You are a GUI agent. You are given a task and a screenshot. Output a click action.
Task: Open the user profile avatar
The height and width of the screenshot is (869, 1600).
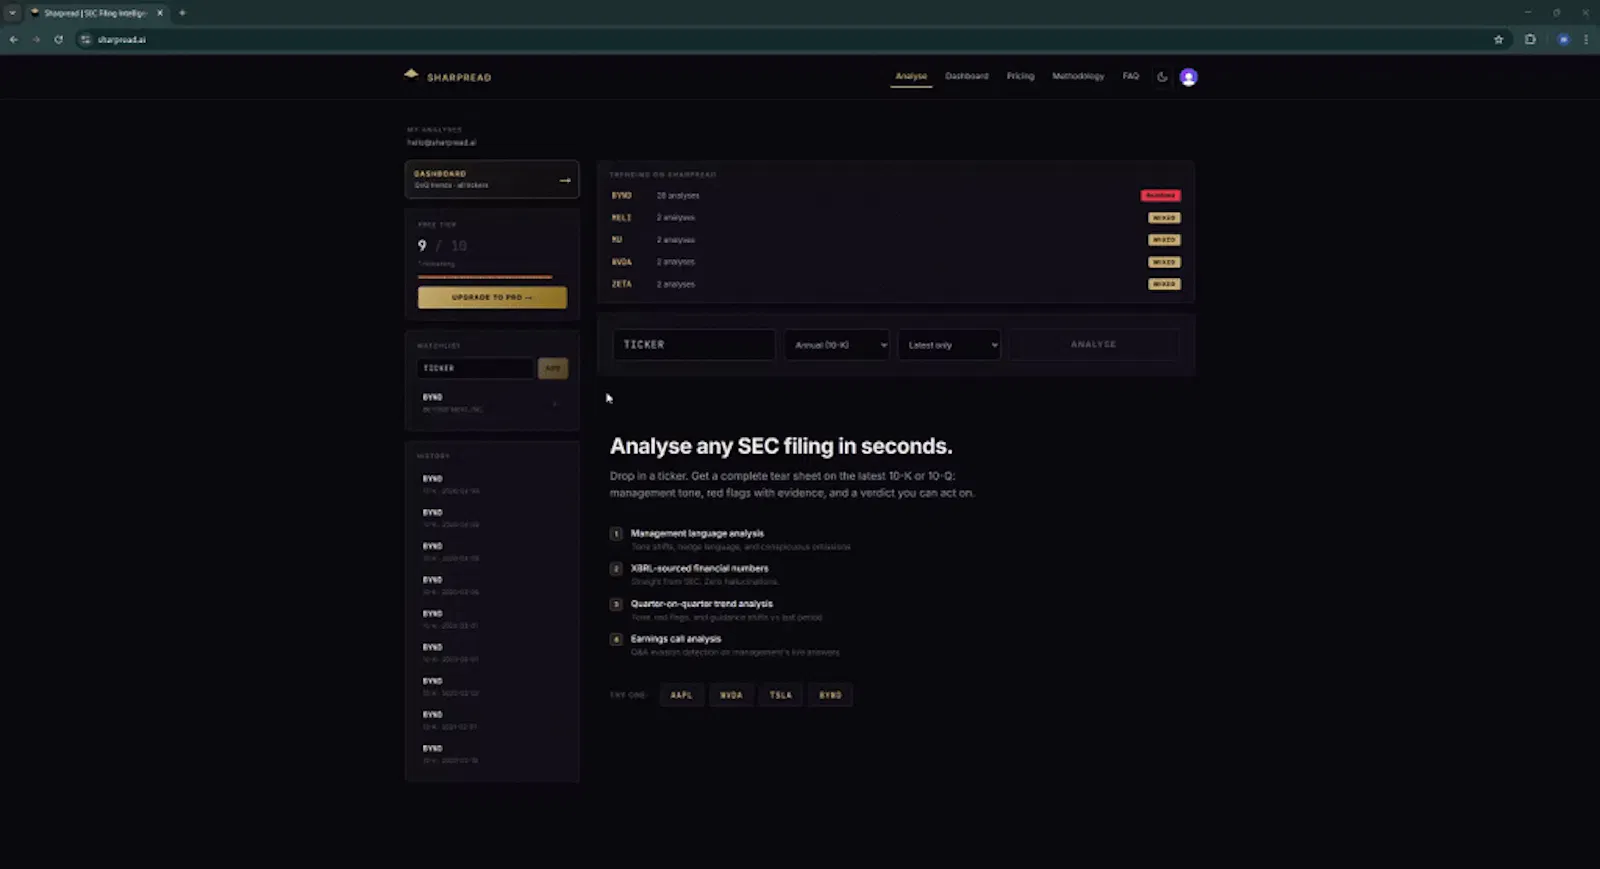[x=1188, y=77]
